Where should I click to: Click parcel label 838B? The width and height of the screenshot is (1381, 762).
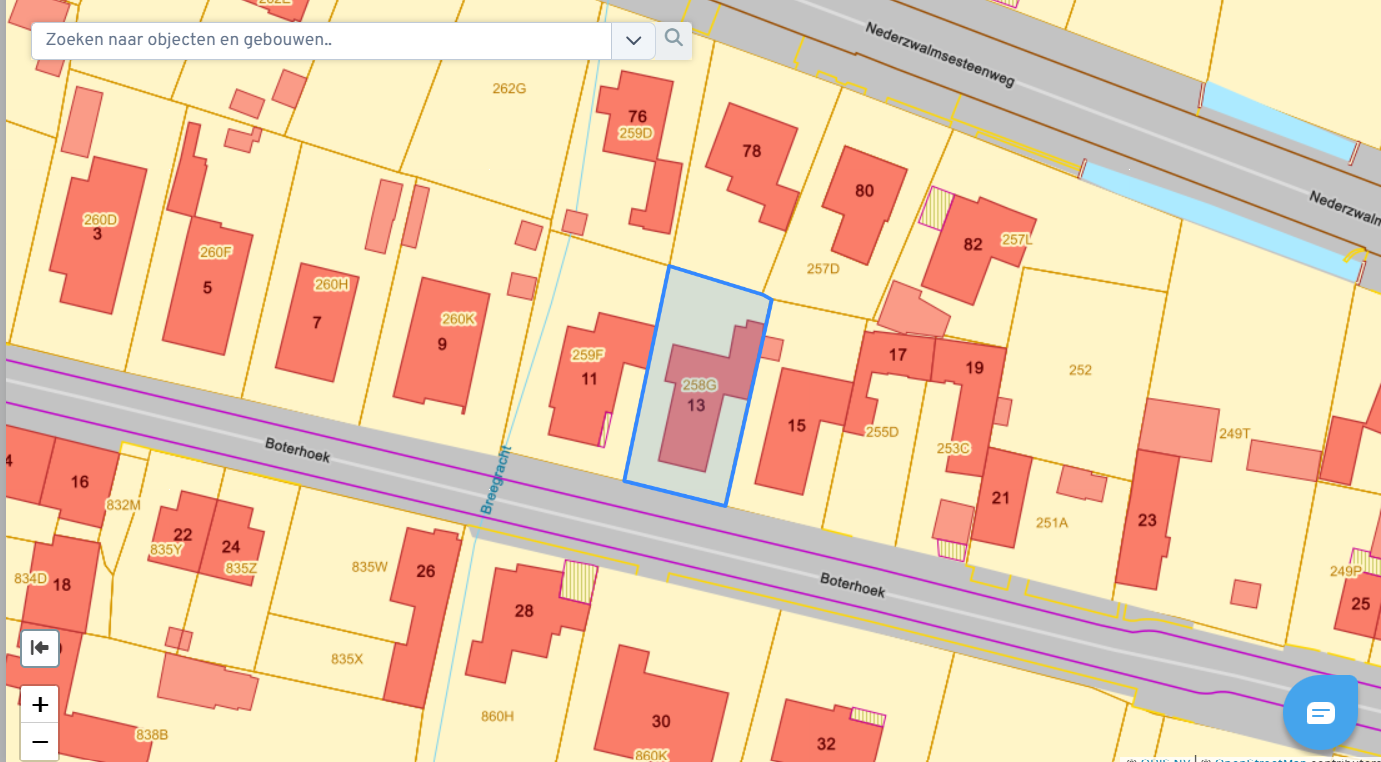[x=152, y=735]
